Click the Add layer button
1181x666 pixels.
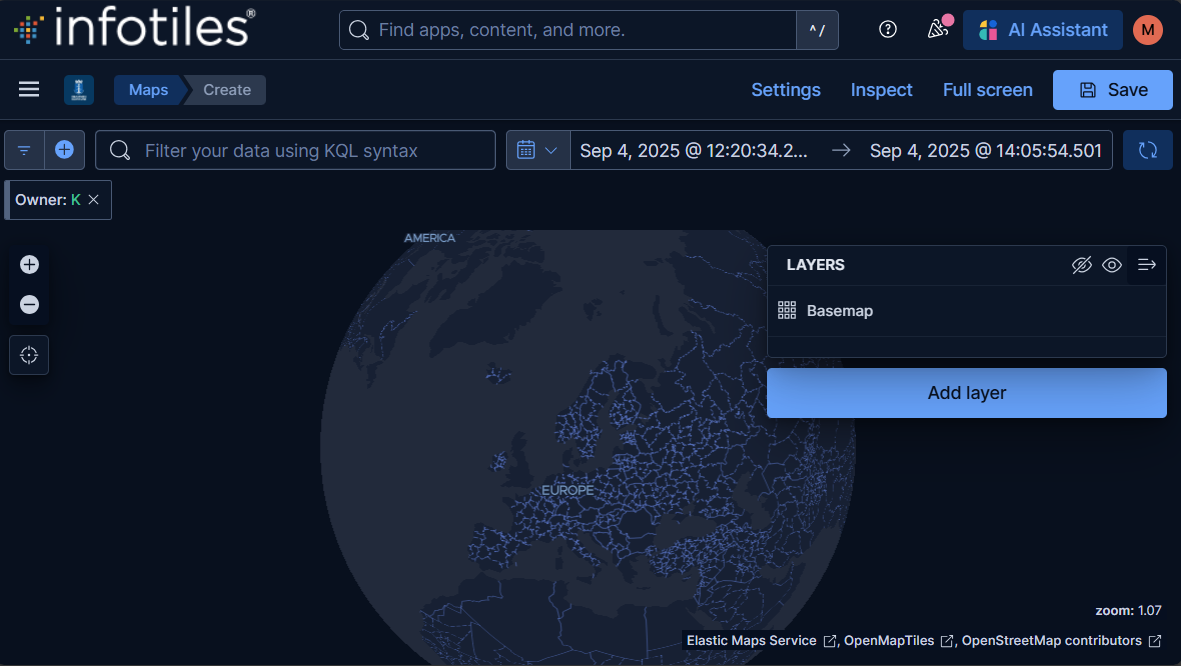pos(966,392)
